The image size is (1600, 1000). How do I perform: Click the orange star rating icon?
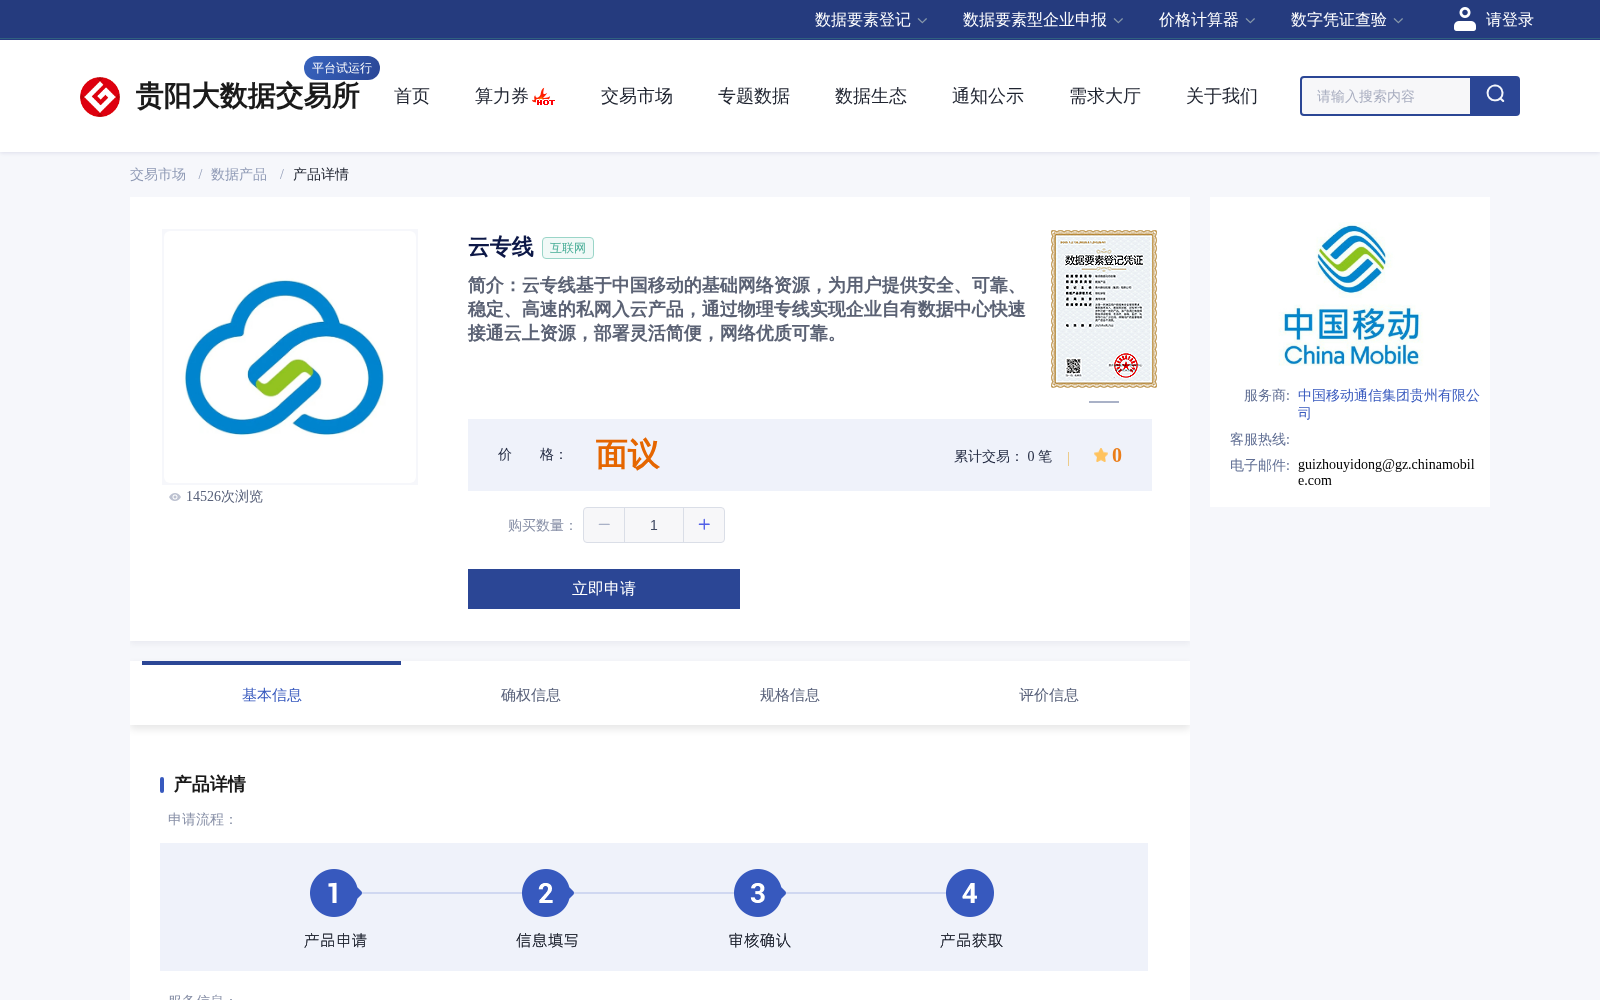tap(1100, 455)
